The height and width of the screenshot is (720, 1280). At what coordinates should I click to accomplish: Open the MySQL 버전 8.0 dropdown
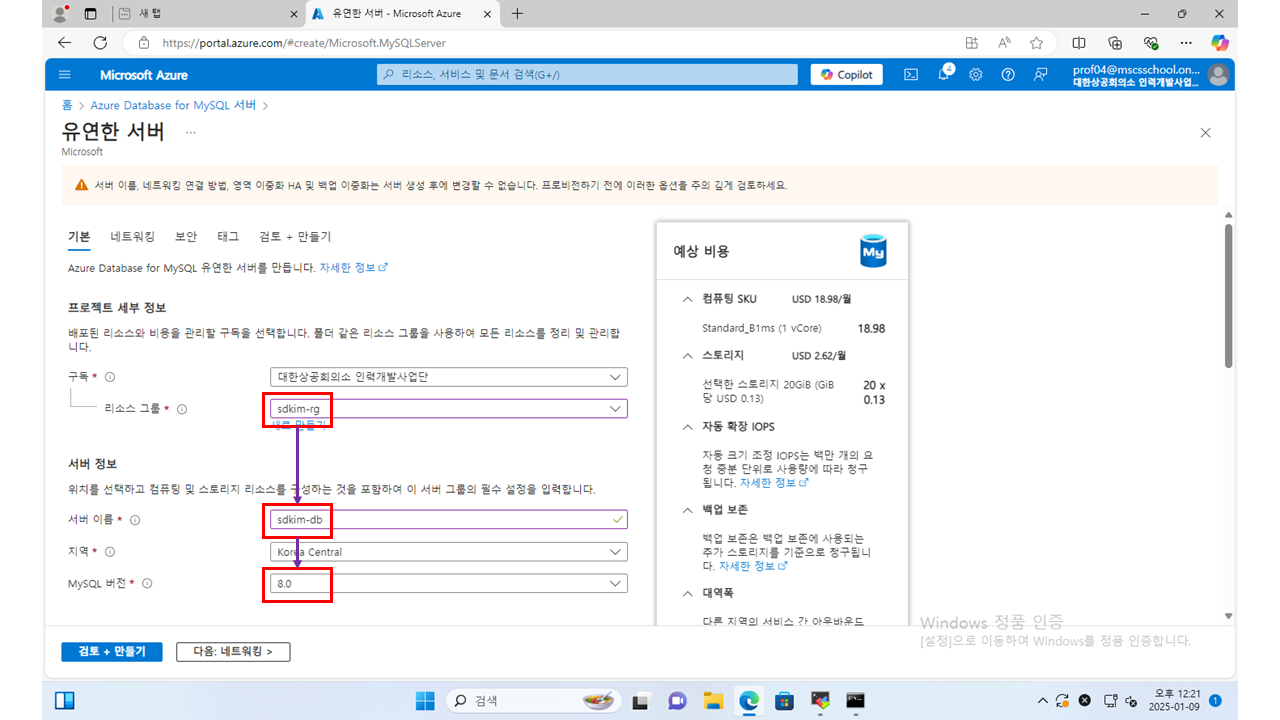point(449,583)
